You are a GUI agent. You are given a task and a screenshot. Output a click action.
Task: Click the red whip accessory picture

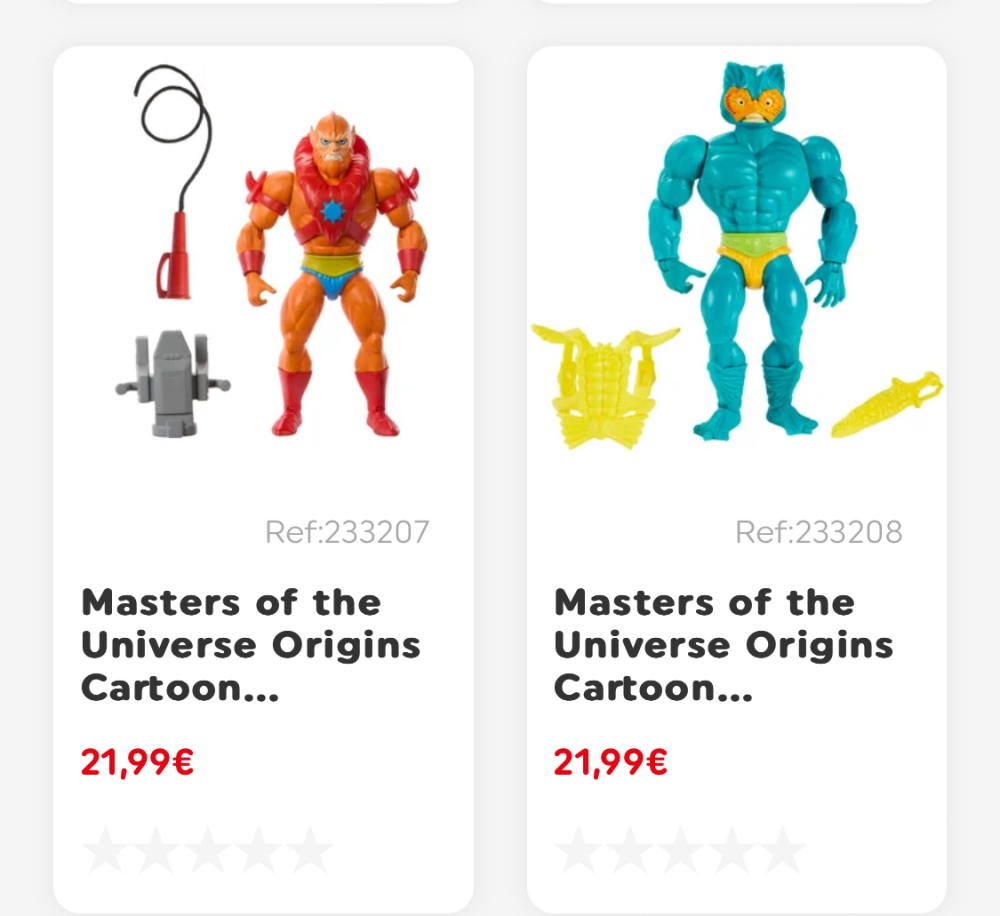click(x=172, y=181)
